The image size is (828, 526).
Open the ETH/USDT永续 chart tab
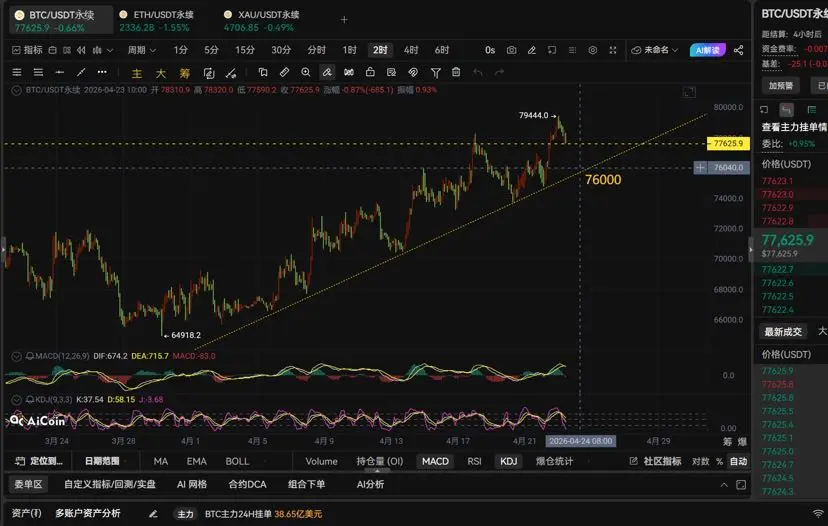156,20
